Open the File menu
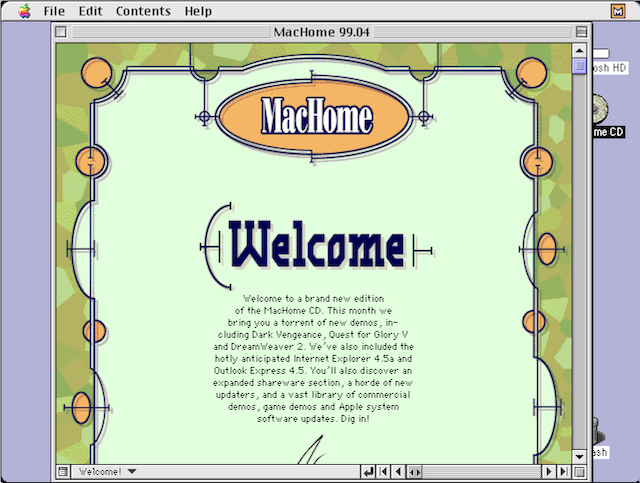This screenshot has width=640, height=483. 54,11
